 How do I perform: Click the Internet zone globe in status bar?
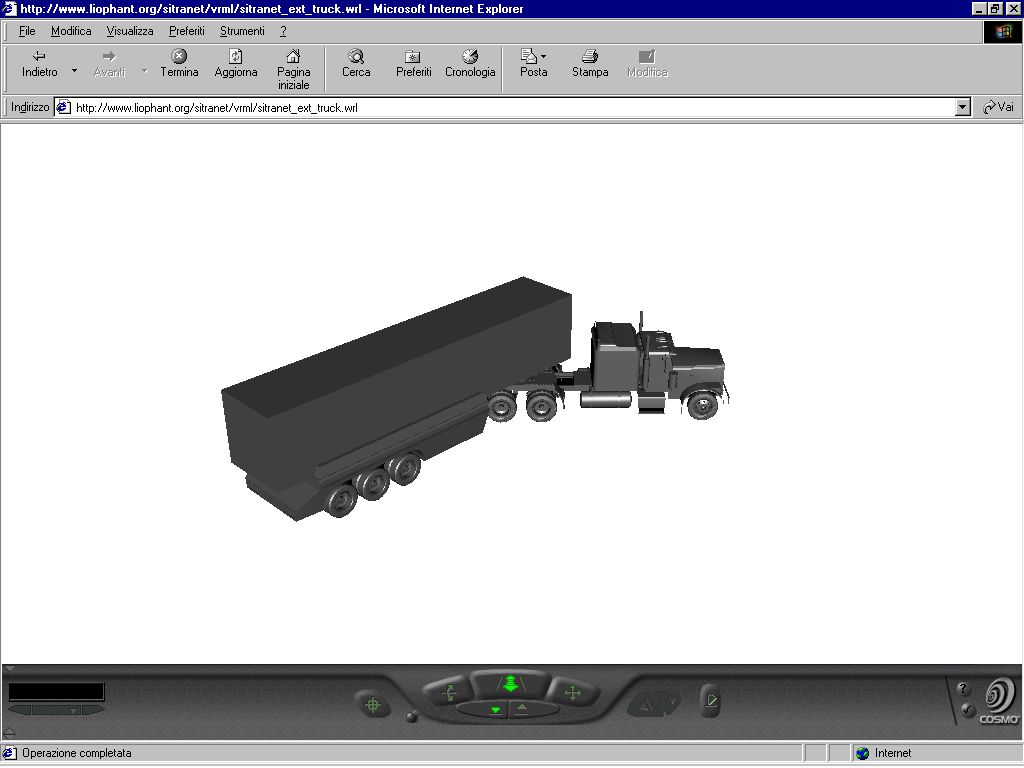point(862,753)
